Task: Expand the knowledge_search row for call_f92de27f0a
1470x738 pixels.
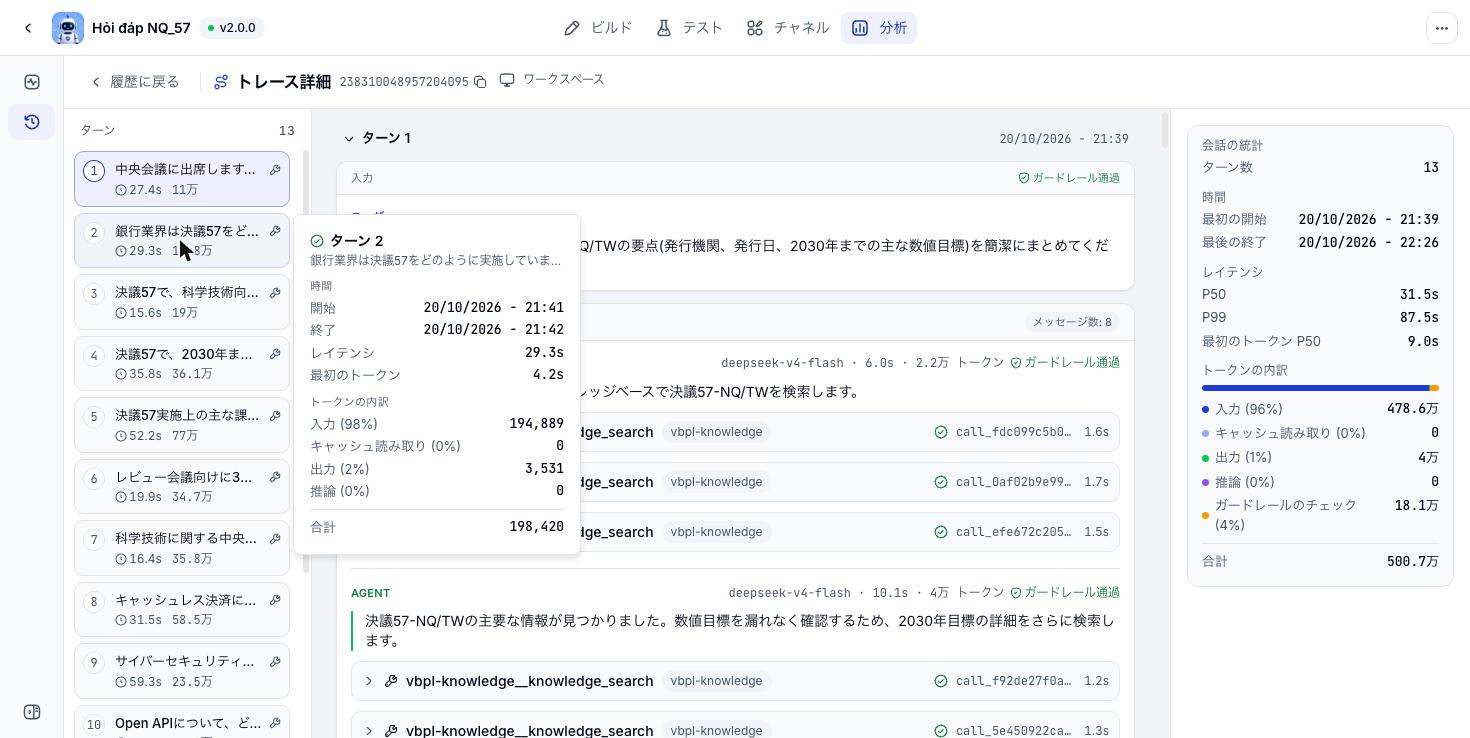Action: tap(369, 681)
